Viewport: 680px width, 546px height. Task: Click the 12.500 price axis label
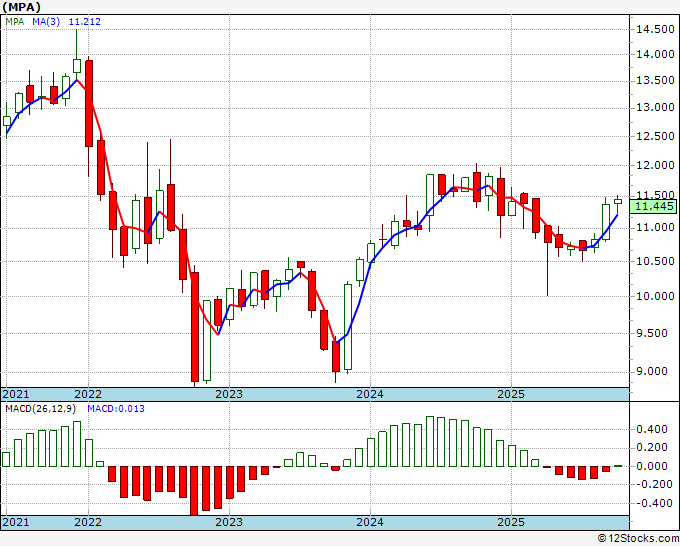[x=655, y=136]
